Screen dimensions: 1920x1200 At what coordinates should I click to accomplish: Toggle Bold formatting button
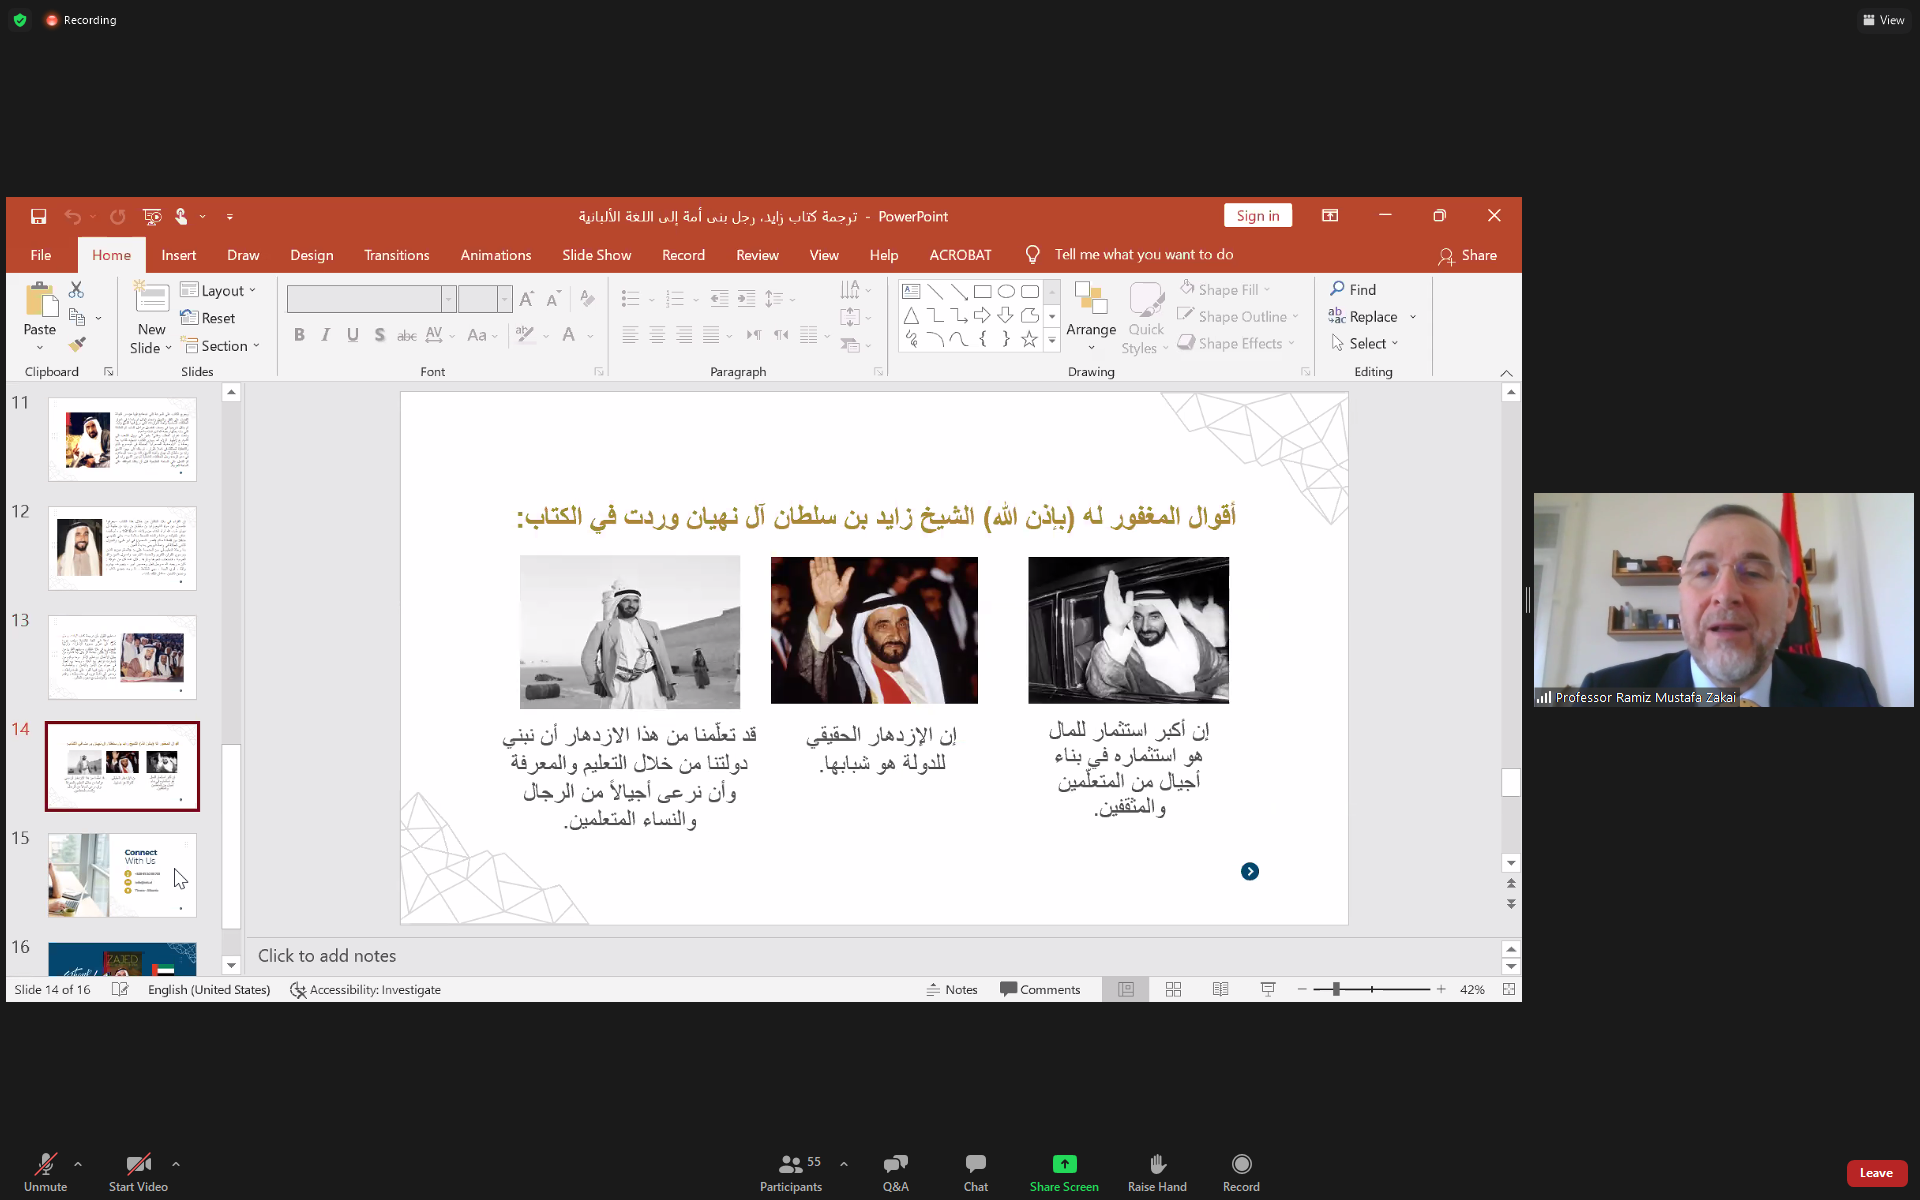point(299,335)
